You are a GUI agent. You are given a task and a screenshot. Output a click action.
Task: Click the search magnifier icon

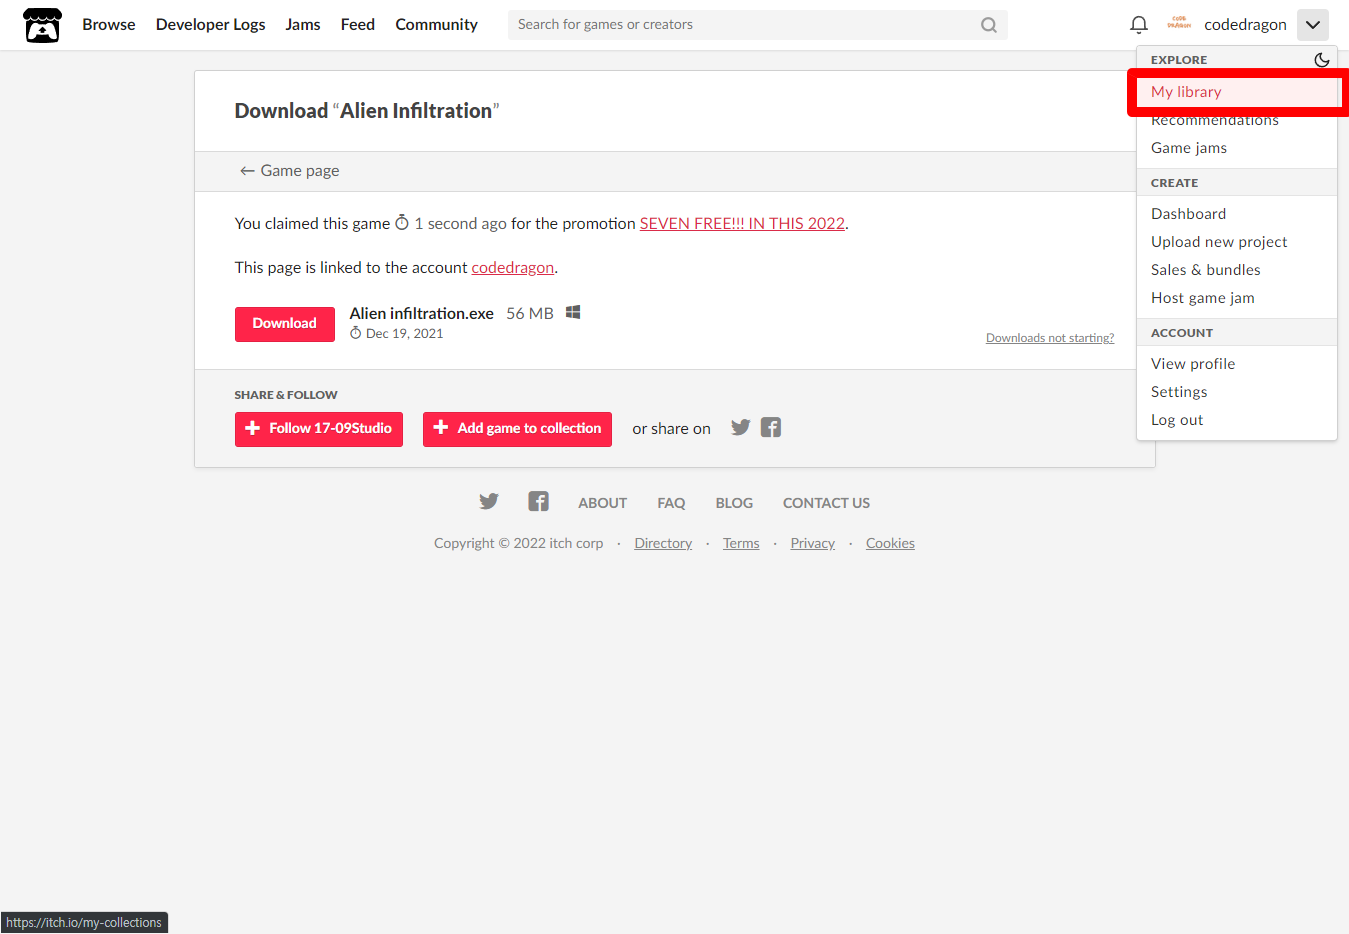989,25
